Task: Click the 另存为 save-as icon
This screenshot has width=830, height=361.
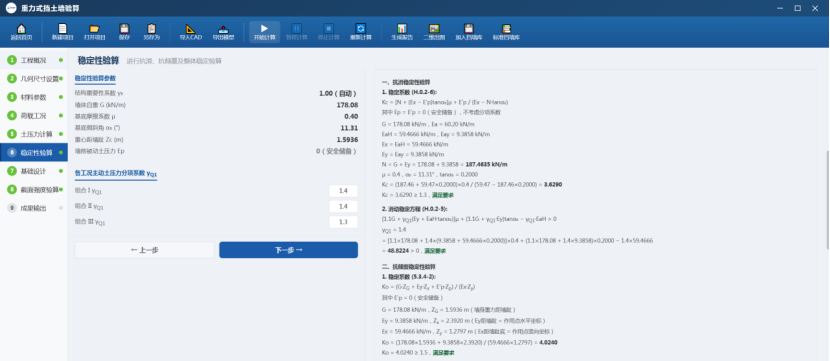Action: click(x=151, y=32)
